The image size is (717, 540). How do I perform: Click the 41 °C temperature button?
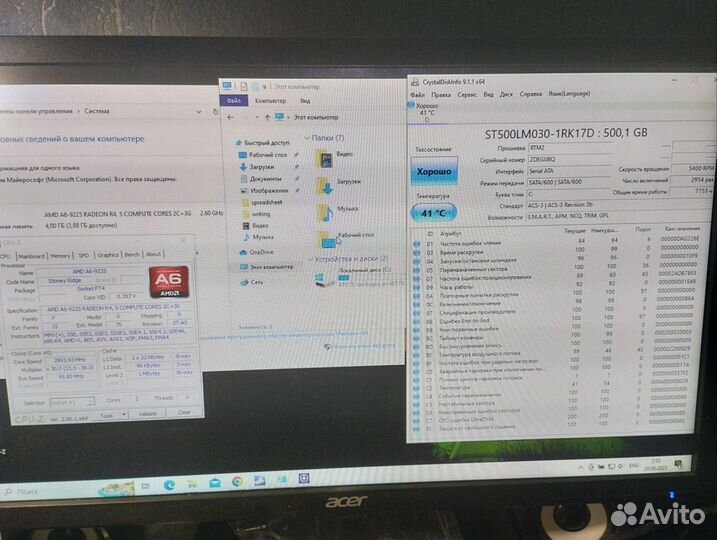[433, 213]
